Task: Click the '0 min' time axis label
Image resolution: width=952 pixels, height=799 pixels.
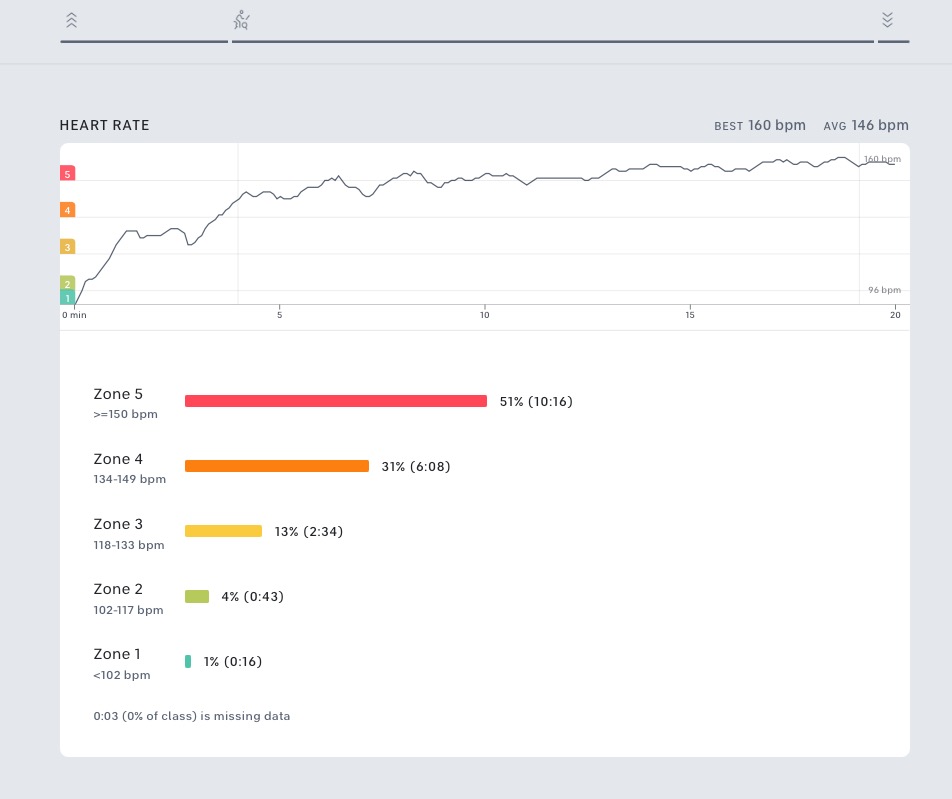Action: (74, 315)
